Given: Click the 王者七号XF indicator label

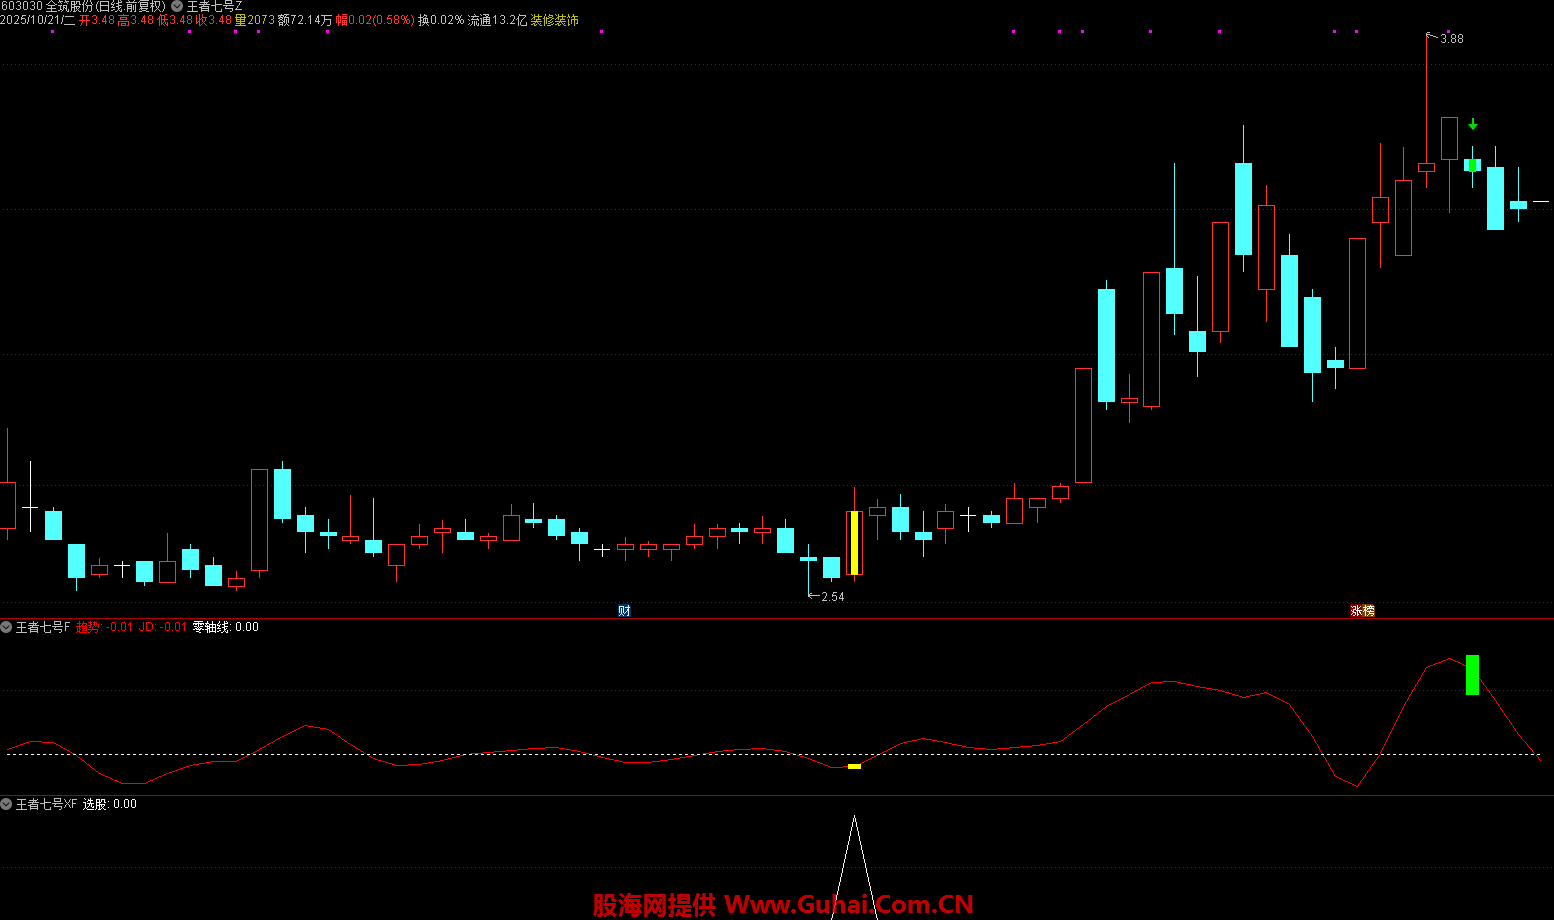Looking at the screenshot, I should pyautogui.click(x=46, y=804).
